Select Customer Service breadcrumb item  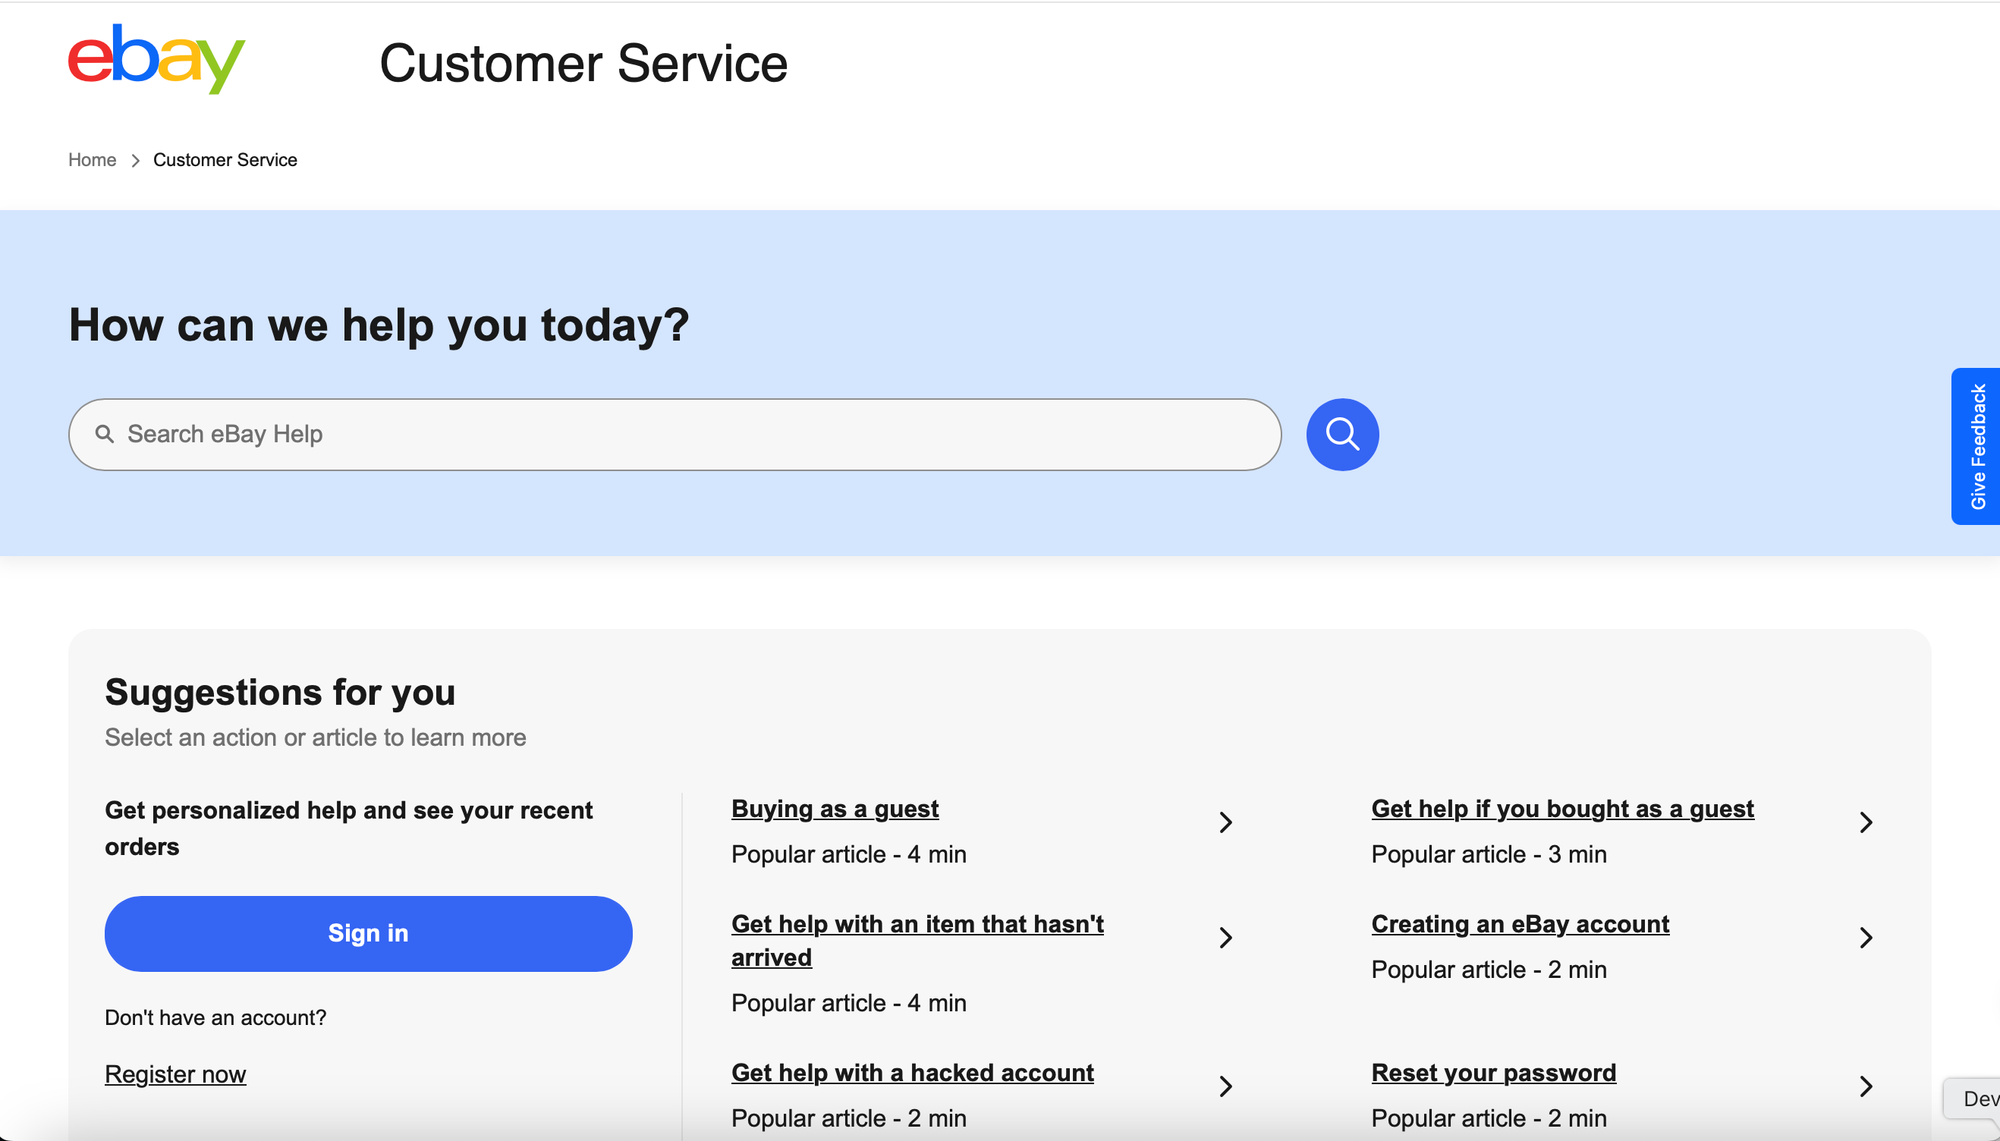tap(225, 160)
